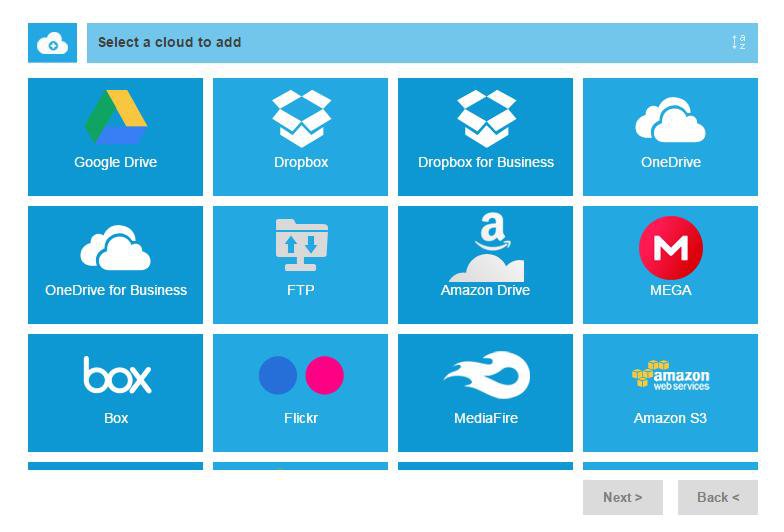Click the Amazon S3 text label
The width and height of the screenshot is (784, 532).
coord(670,418)
